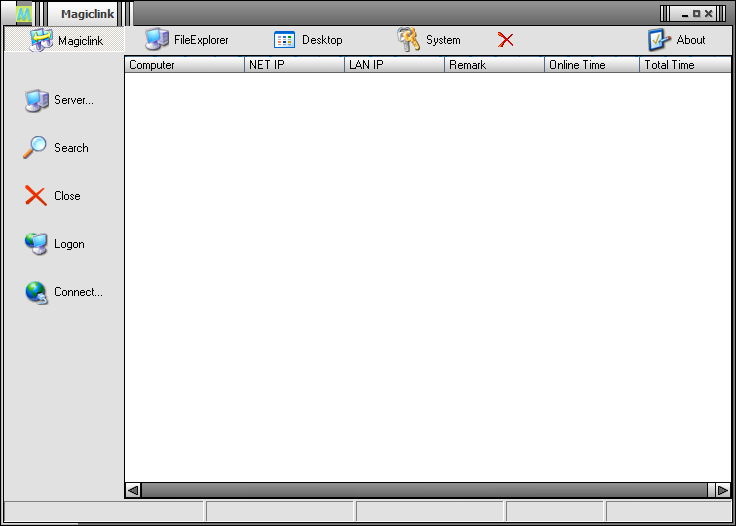Click the NET IP column header

tap(294, 65)
